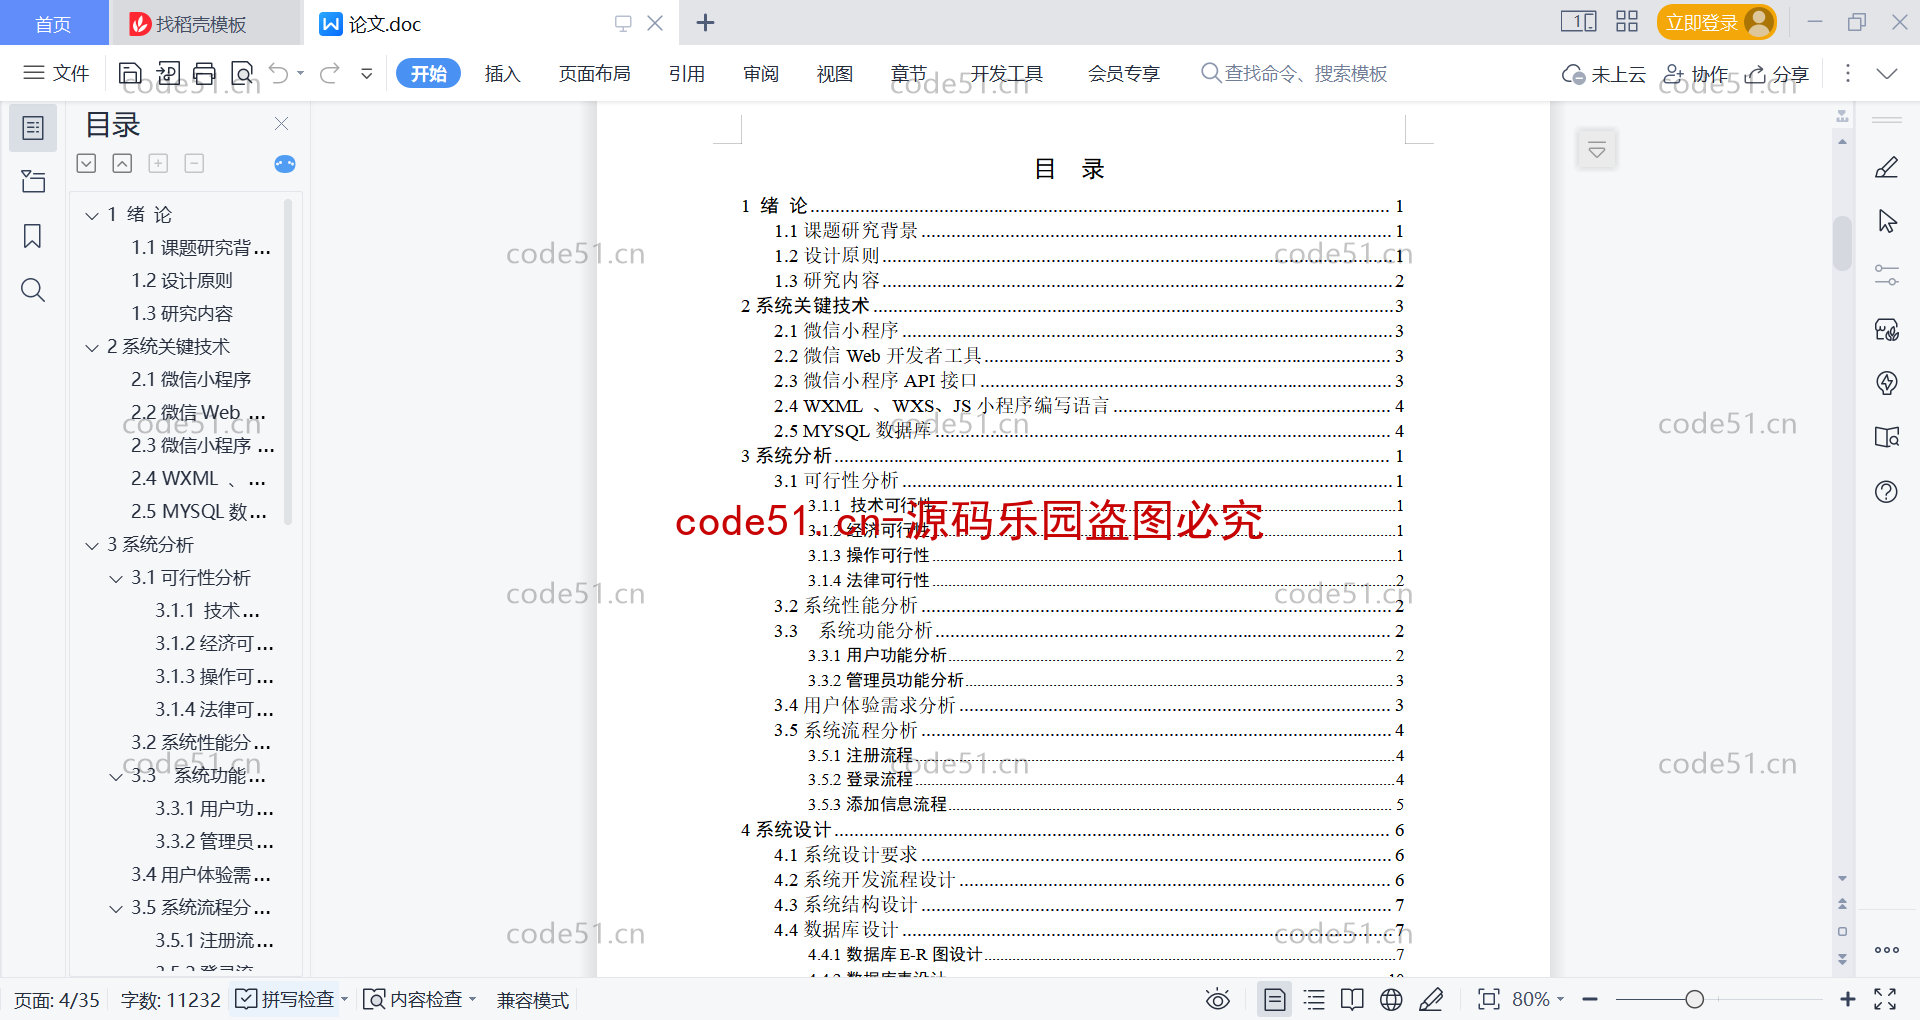Click the Print Preview icon
Screen dimensions: 1920x1020
(242, 73)
